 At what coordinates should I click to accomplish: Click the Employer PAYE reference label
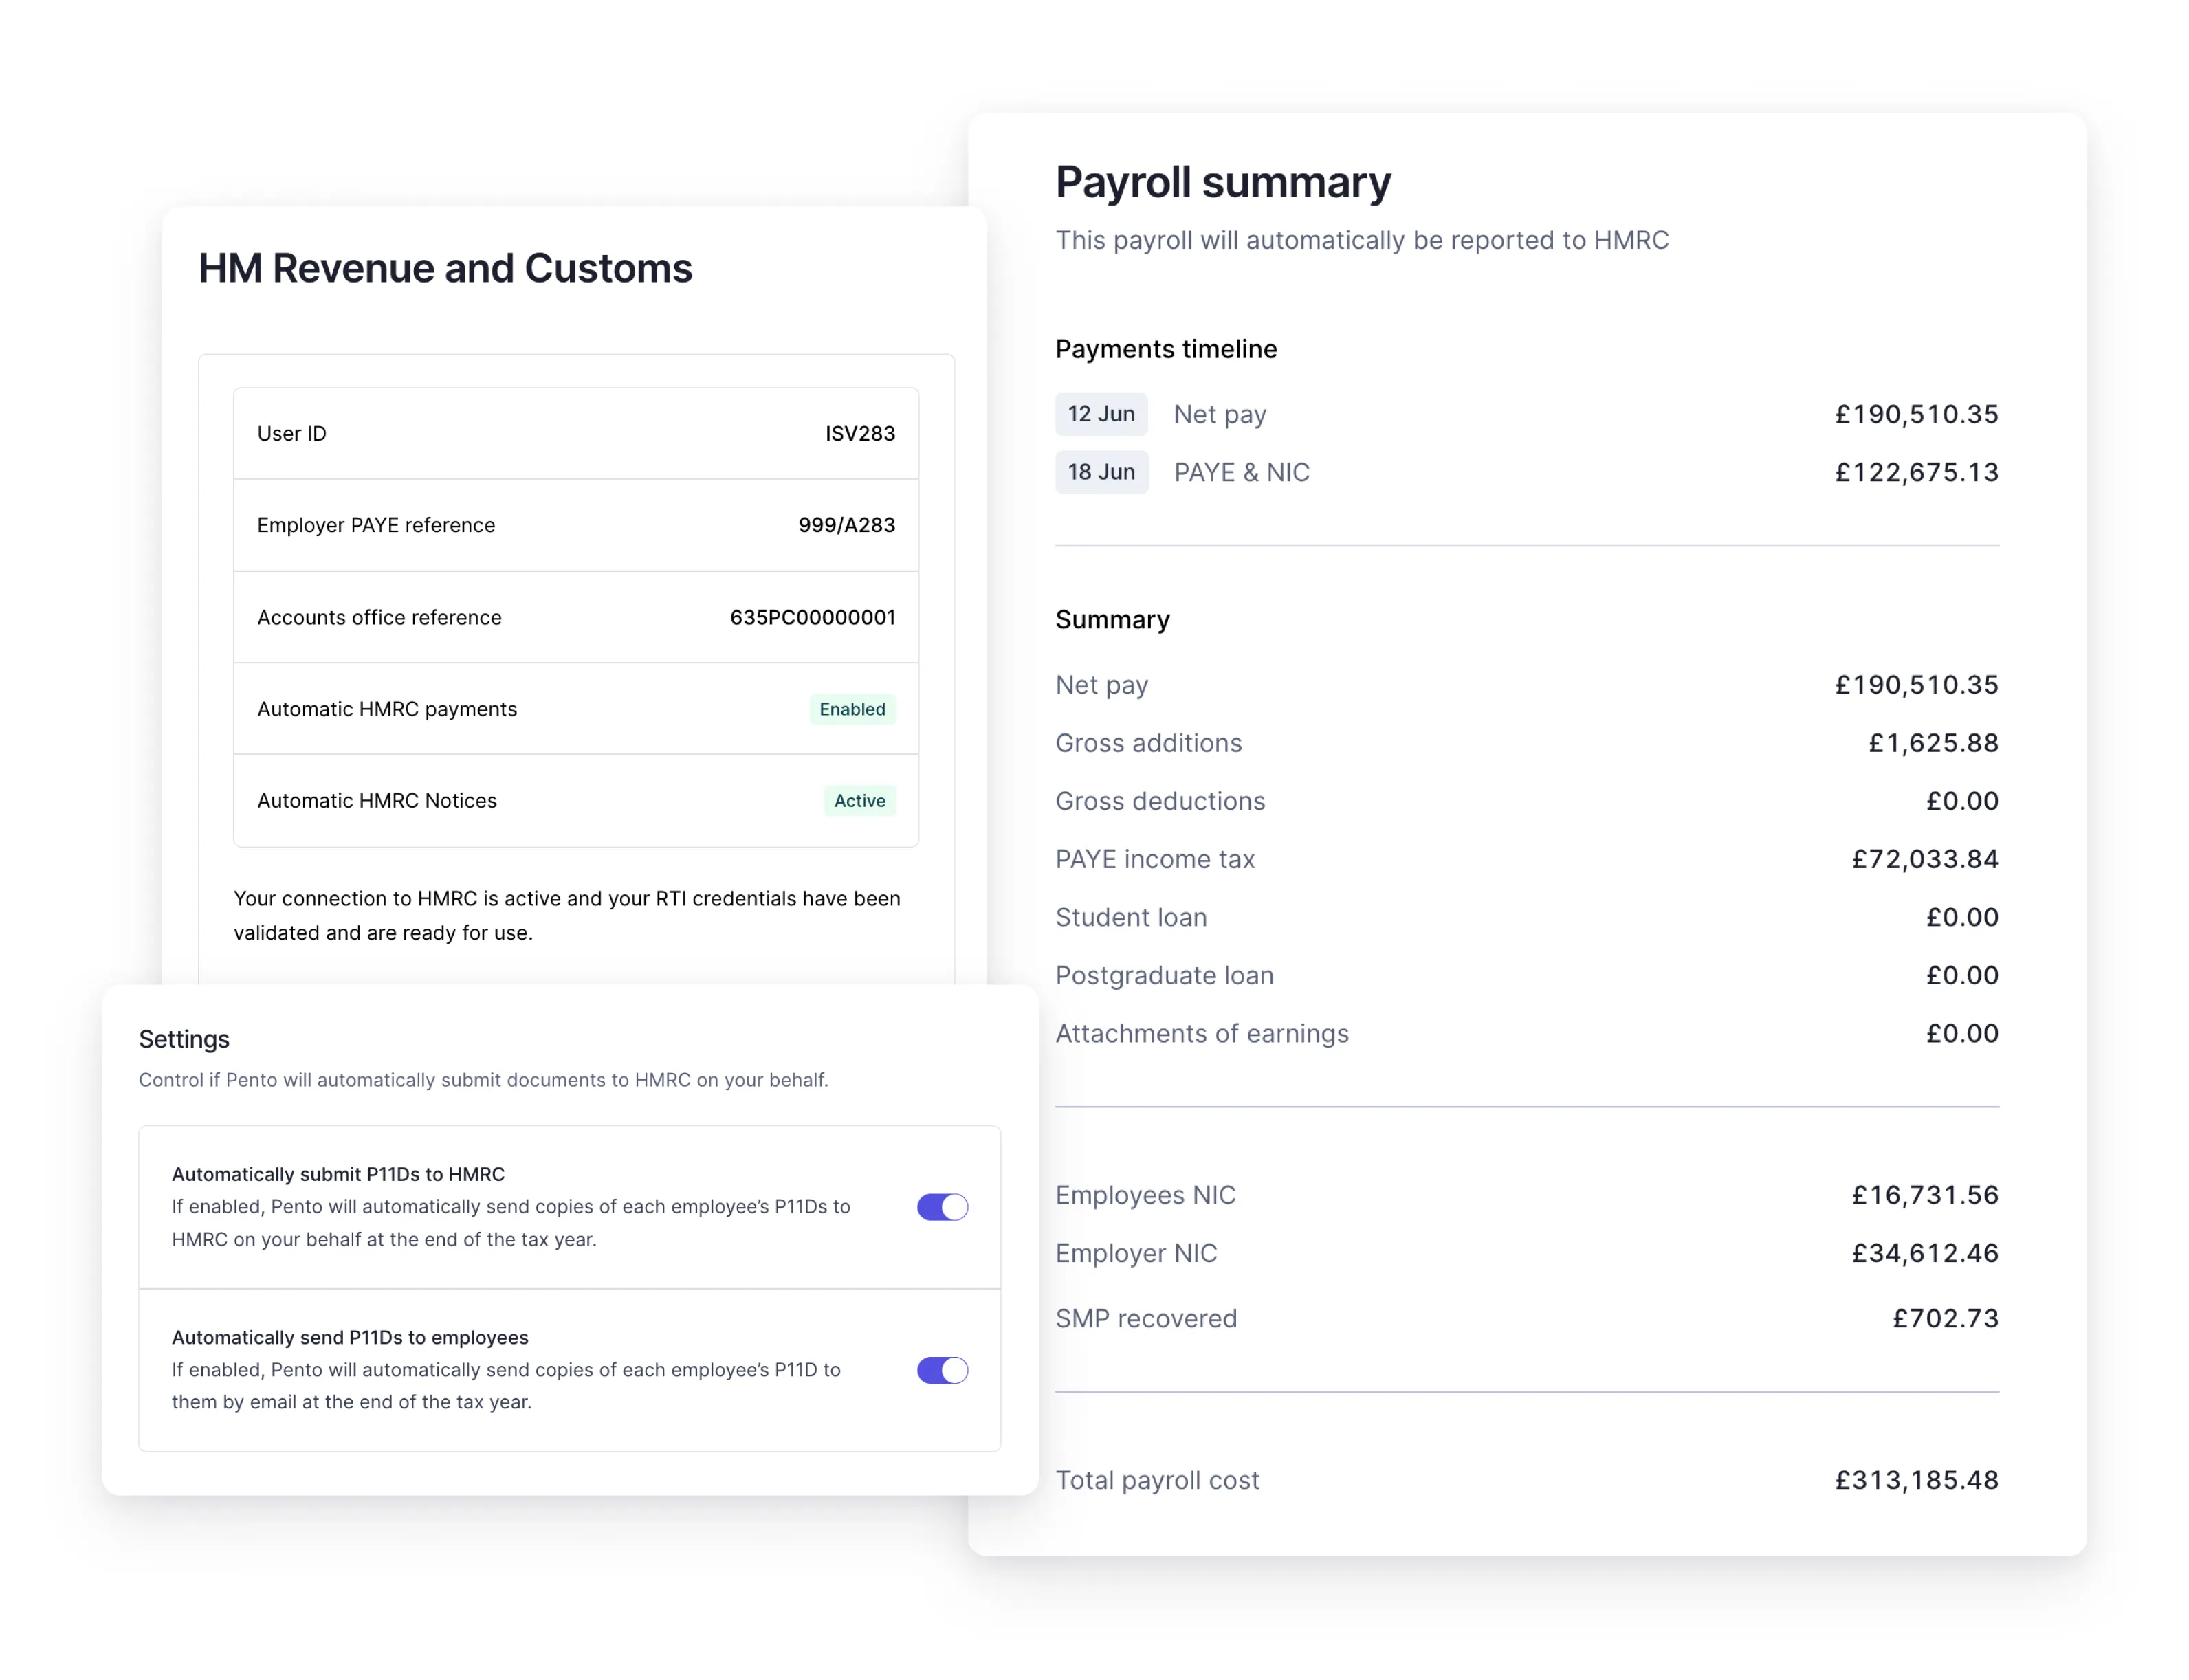(x=376, y=525)
